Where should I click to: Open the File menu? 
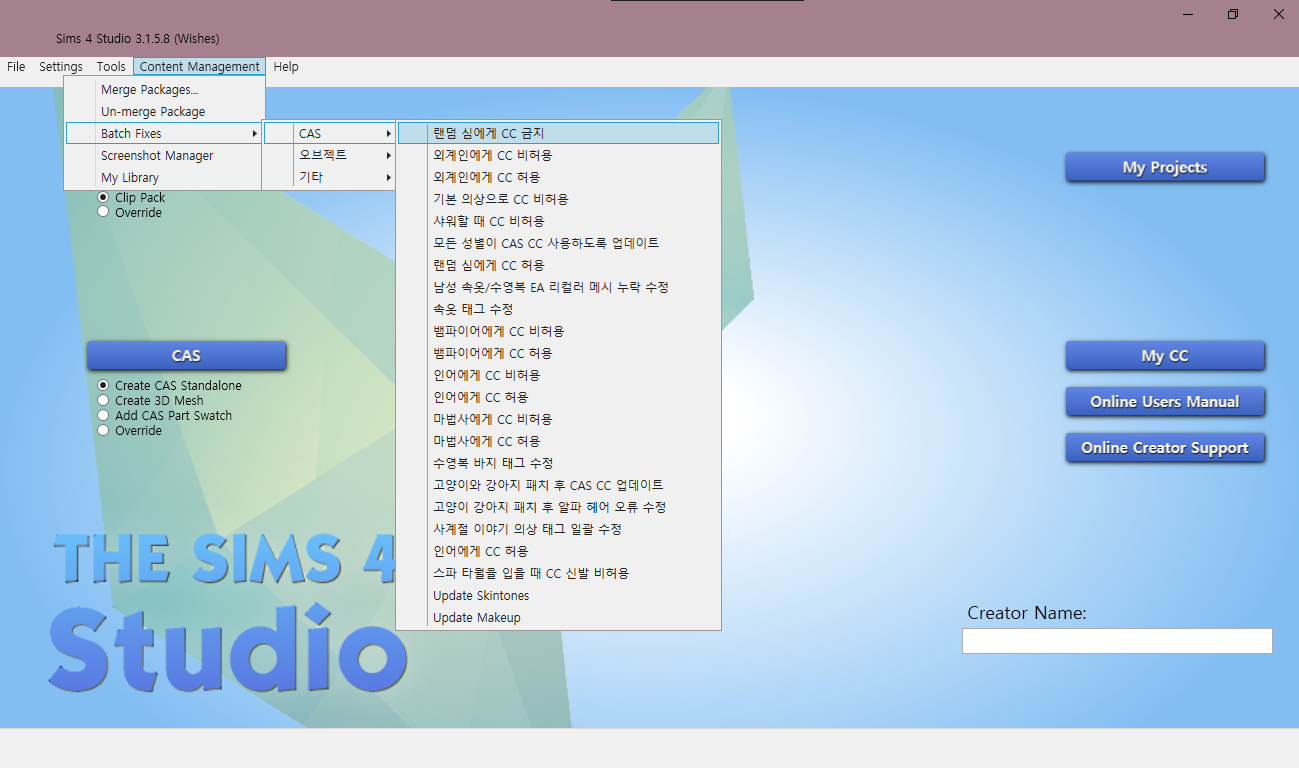tap(16, 67)
